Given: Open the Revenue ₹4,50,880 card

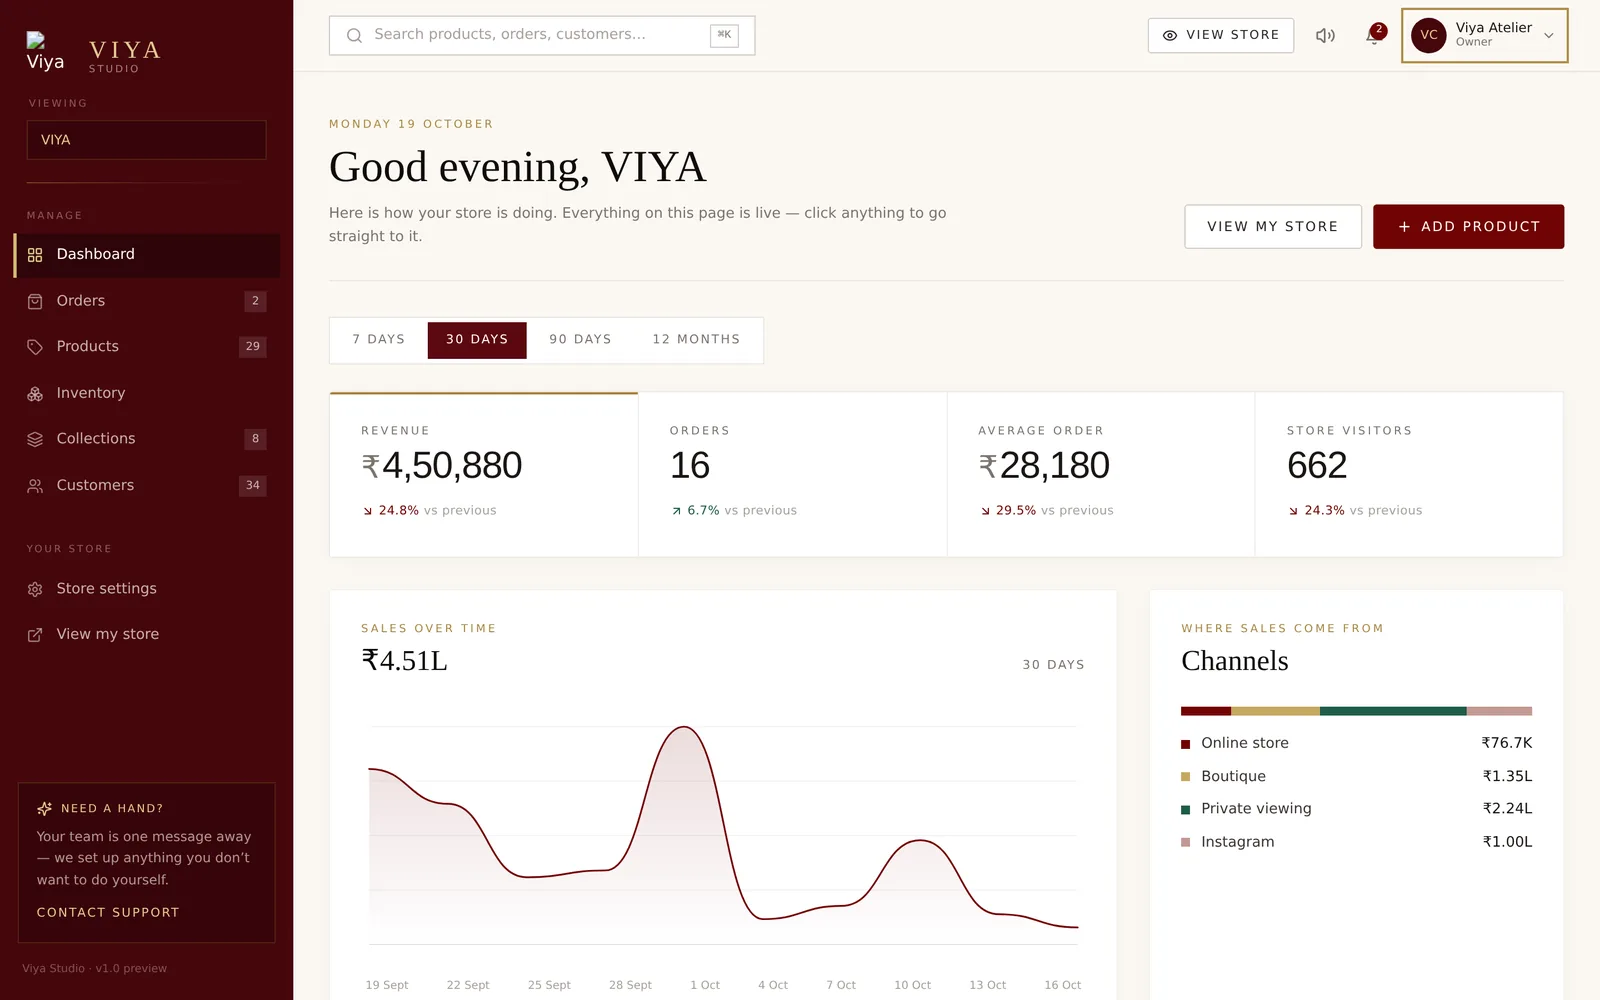Looking at the screenshot, I should click(x=484, y=474).
